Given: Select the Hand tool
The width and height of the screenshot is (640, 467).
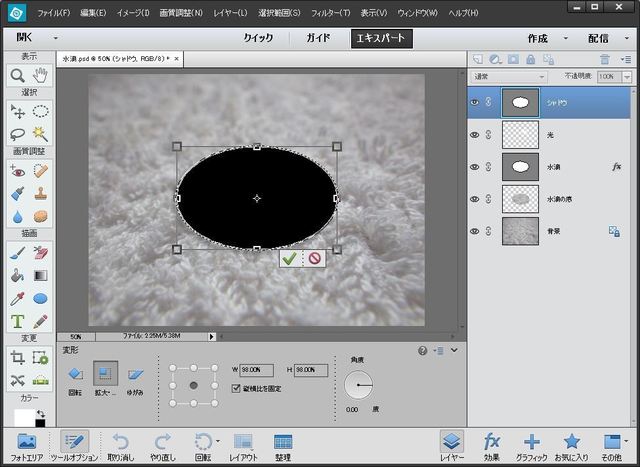Looking at the screenshot, I should click(41, 75).
